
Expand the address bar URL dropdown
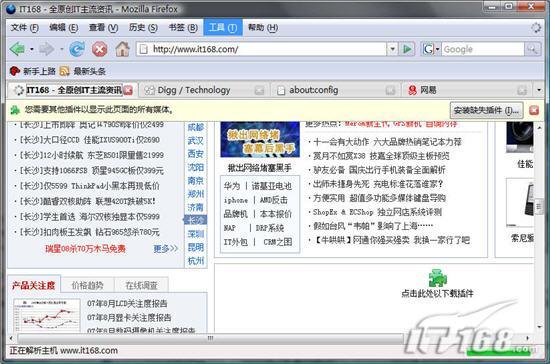393,49
